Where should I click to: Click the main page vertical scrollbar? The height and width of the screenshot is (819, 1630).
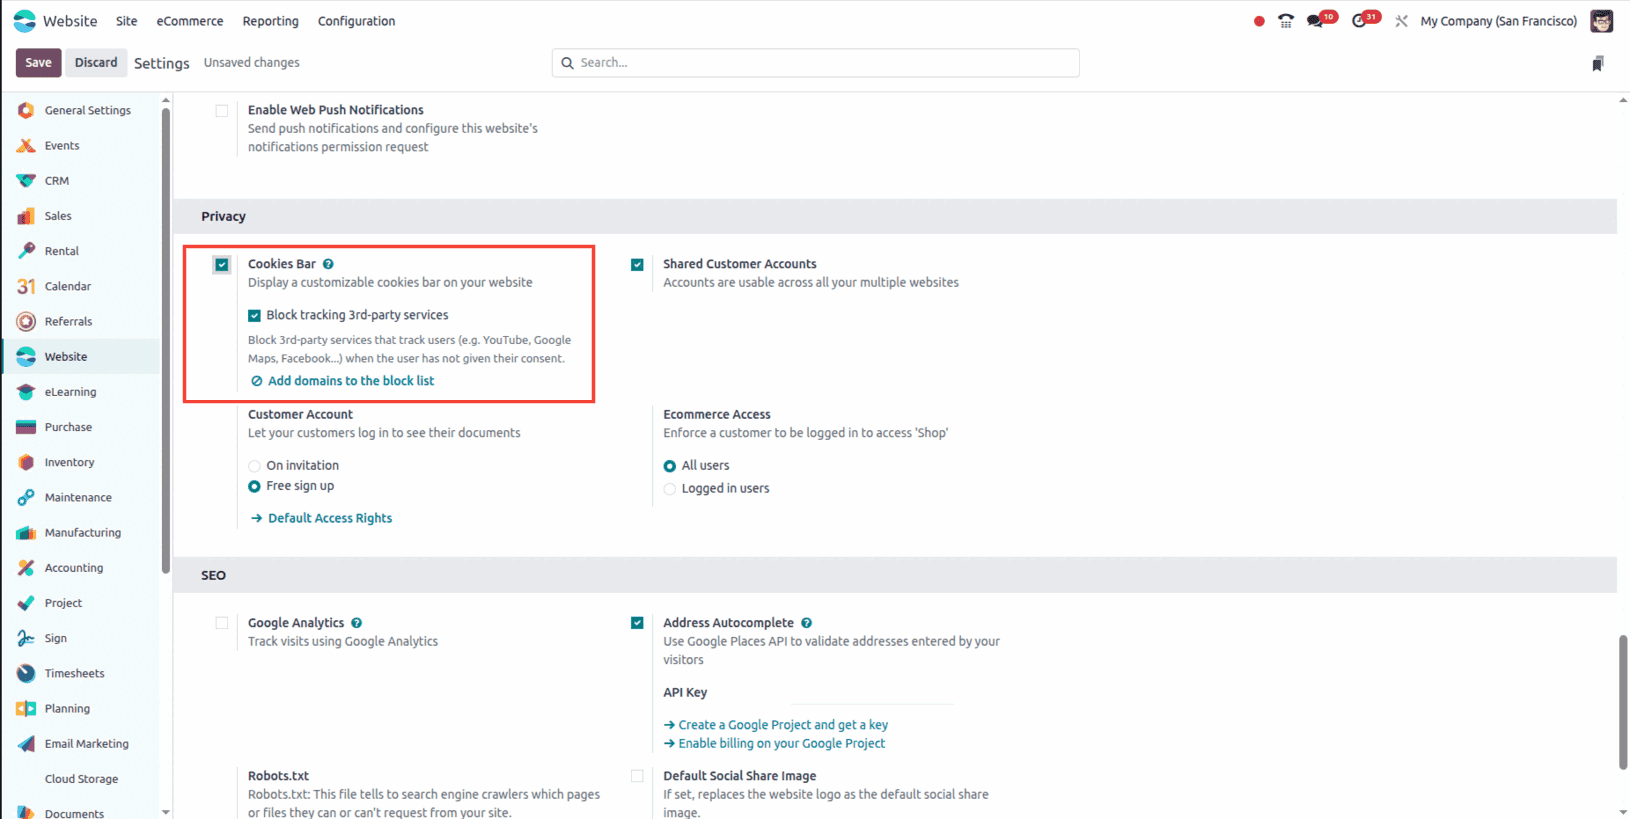1623,702
